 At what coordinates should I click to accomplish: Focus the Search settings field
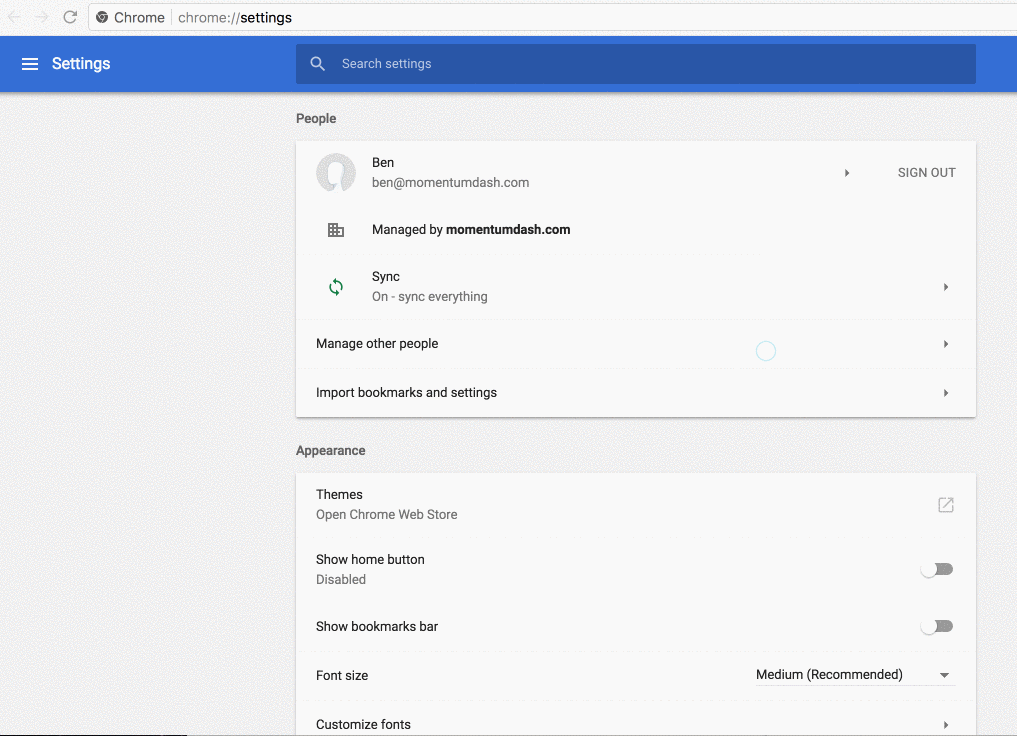[636, 64]
